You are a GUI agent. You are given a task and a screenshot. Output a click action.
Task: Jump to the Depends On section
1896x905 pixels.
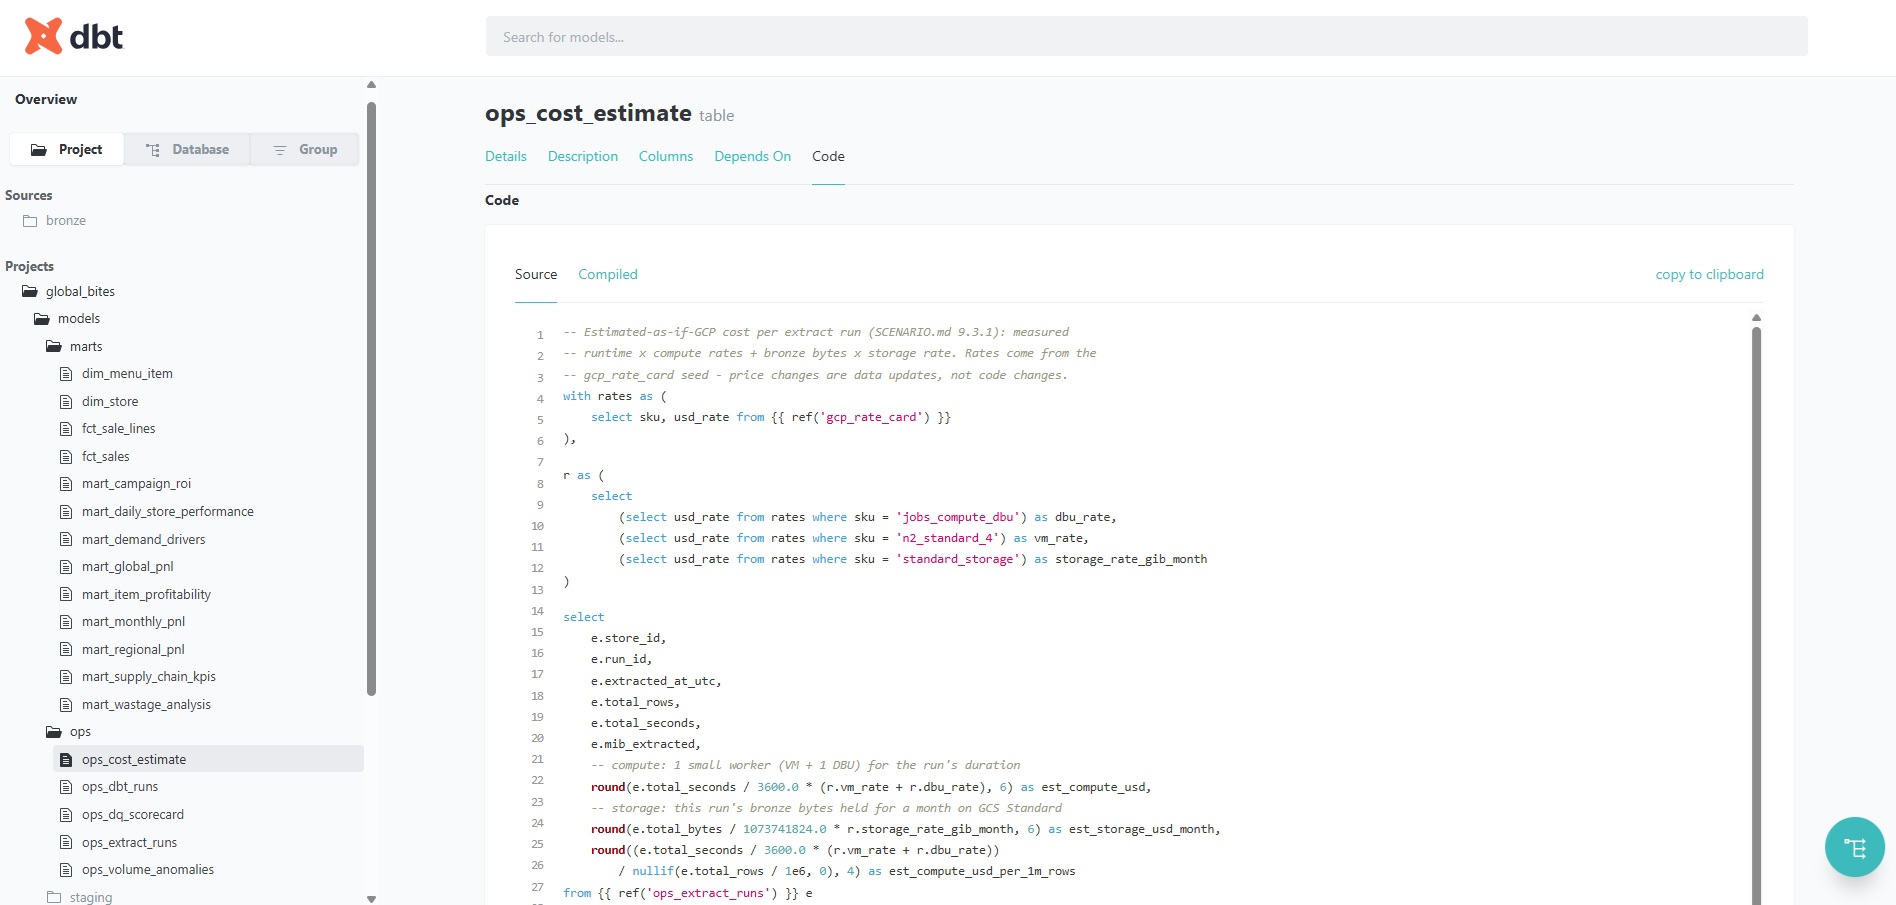(x=753, y=156)
